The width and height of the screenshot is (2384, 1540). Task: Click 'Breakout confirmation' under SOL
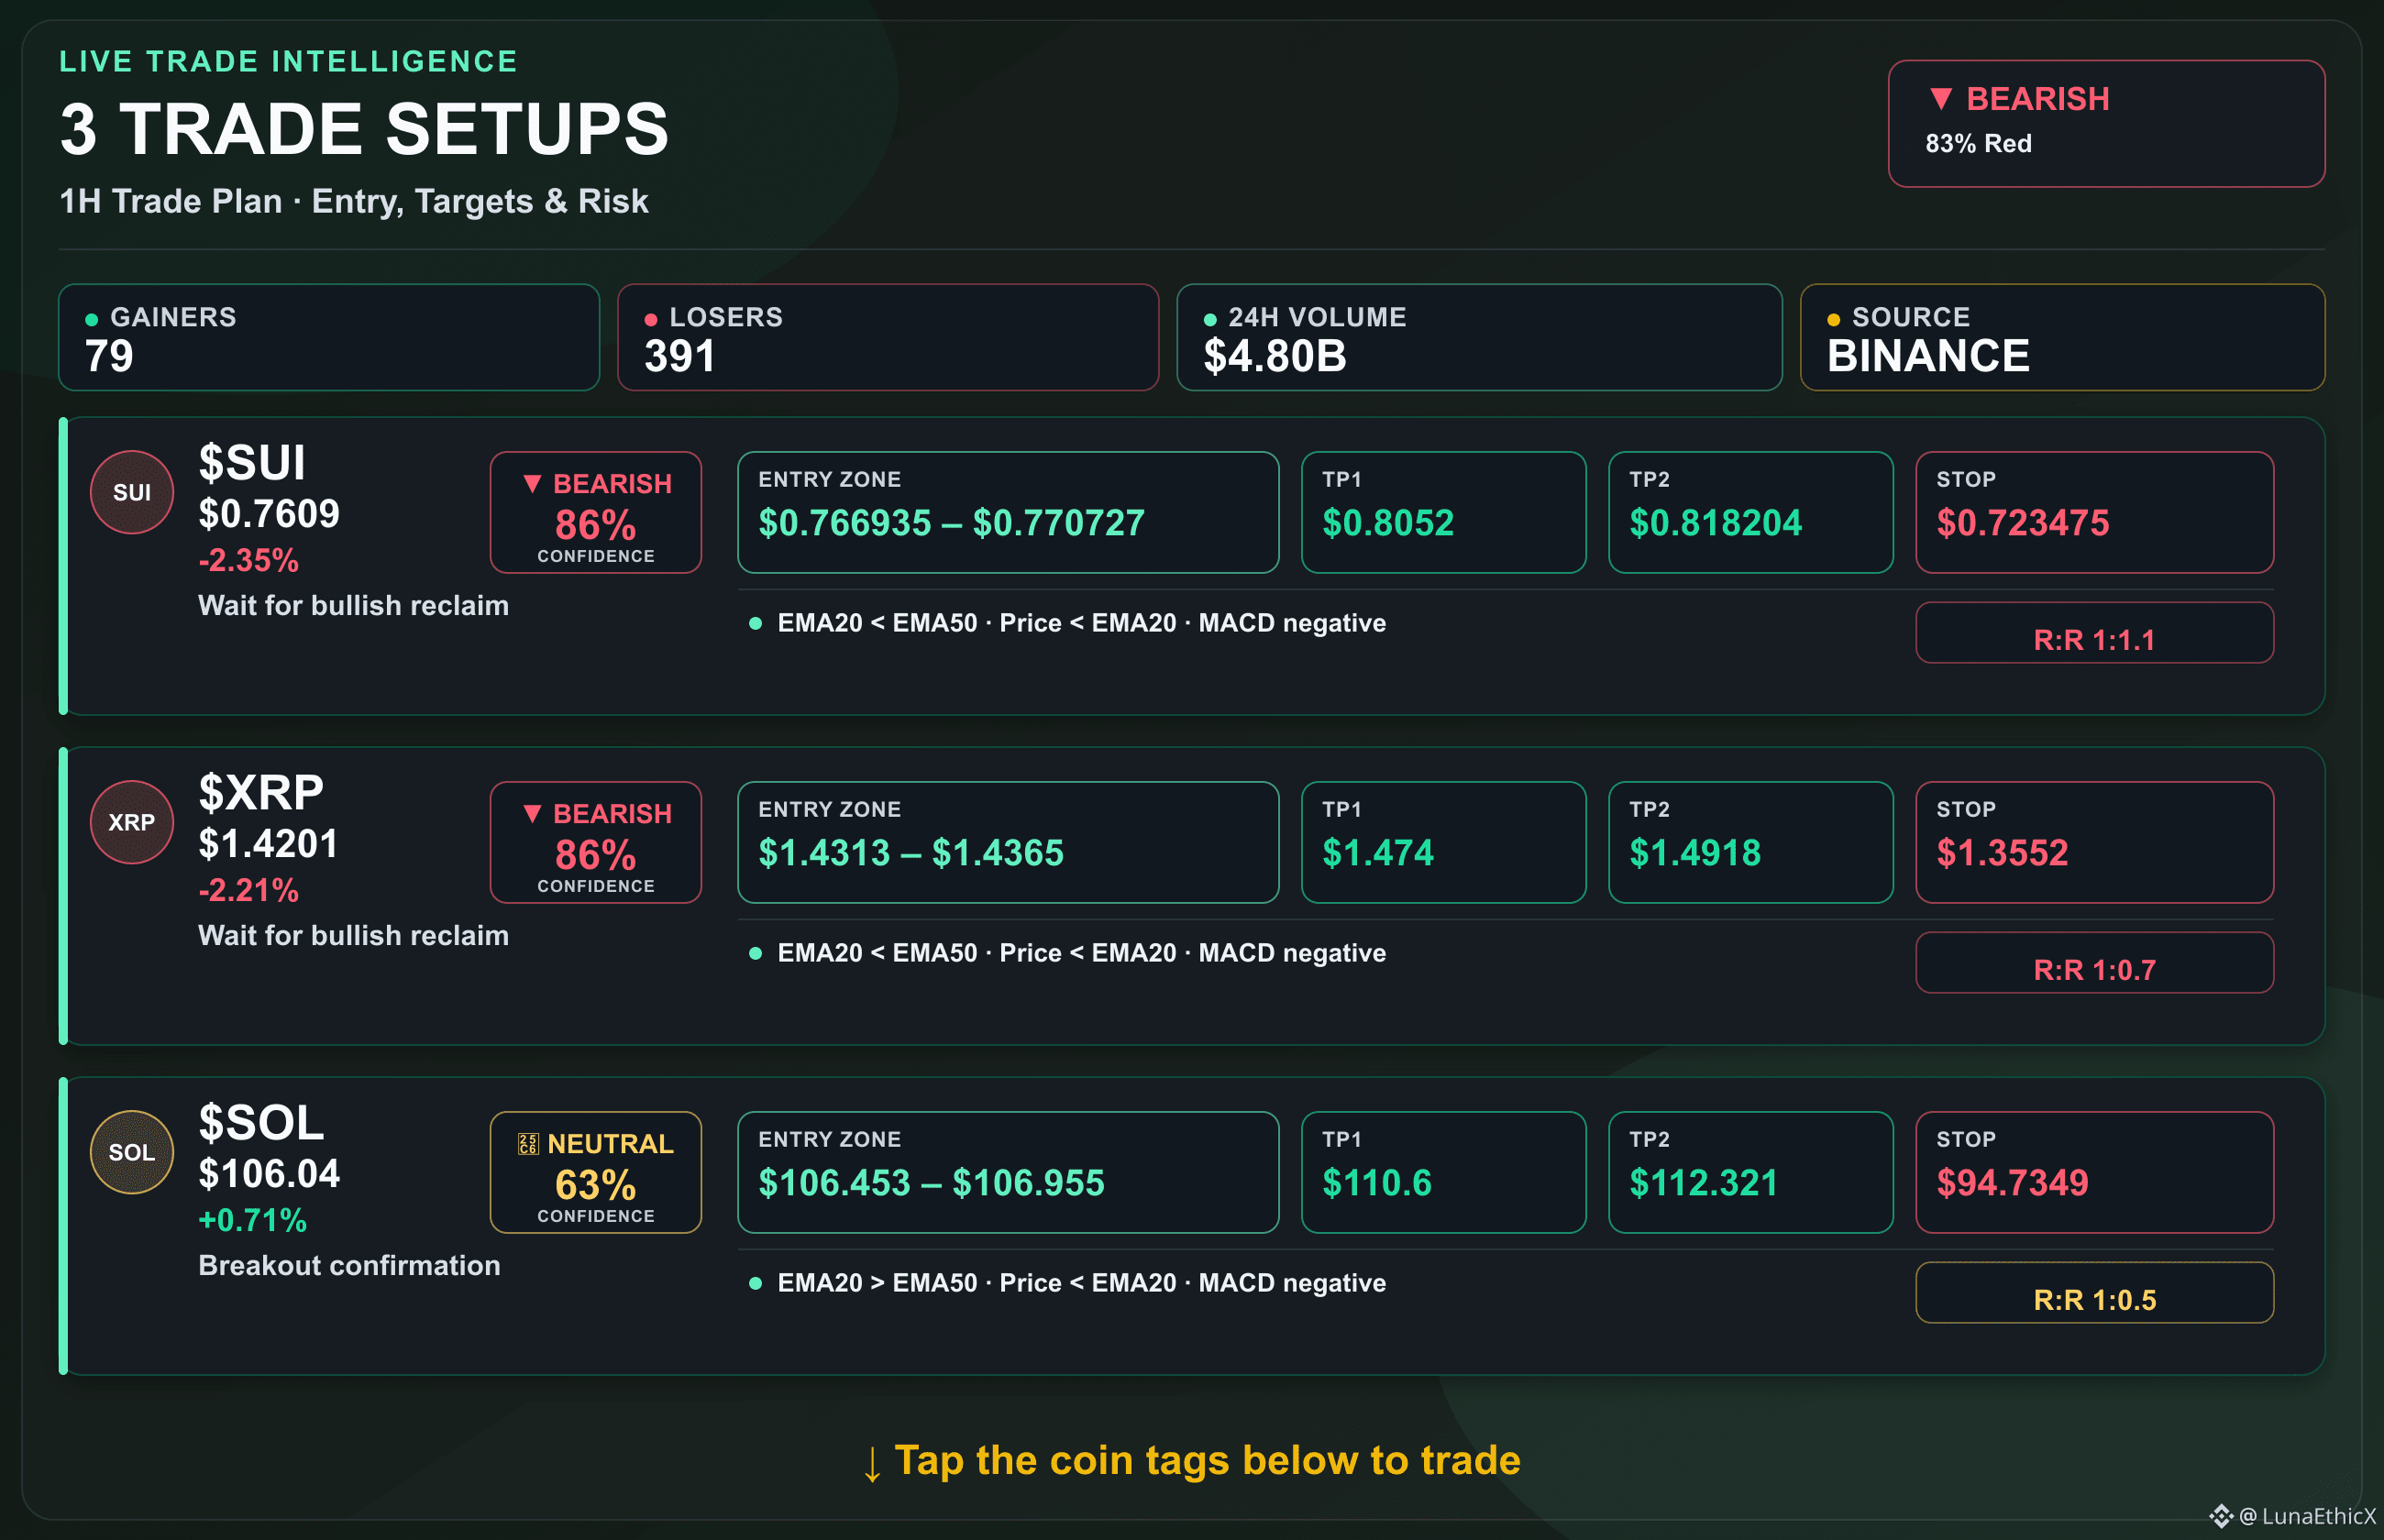point(349,1266)
